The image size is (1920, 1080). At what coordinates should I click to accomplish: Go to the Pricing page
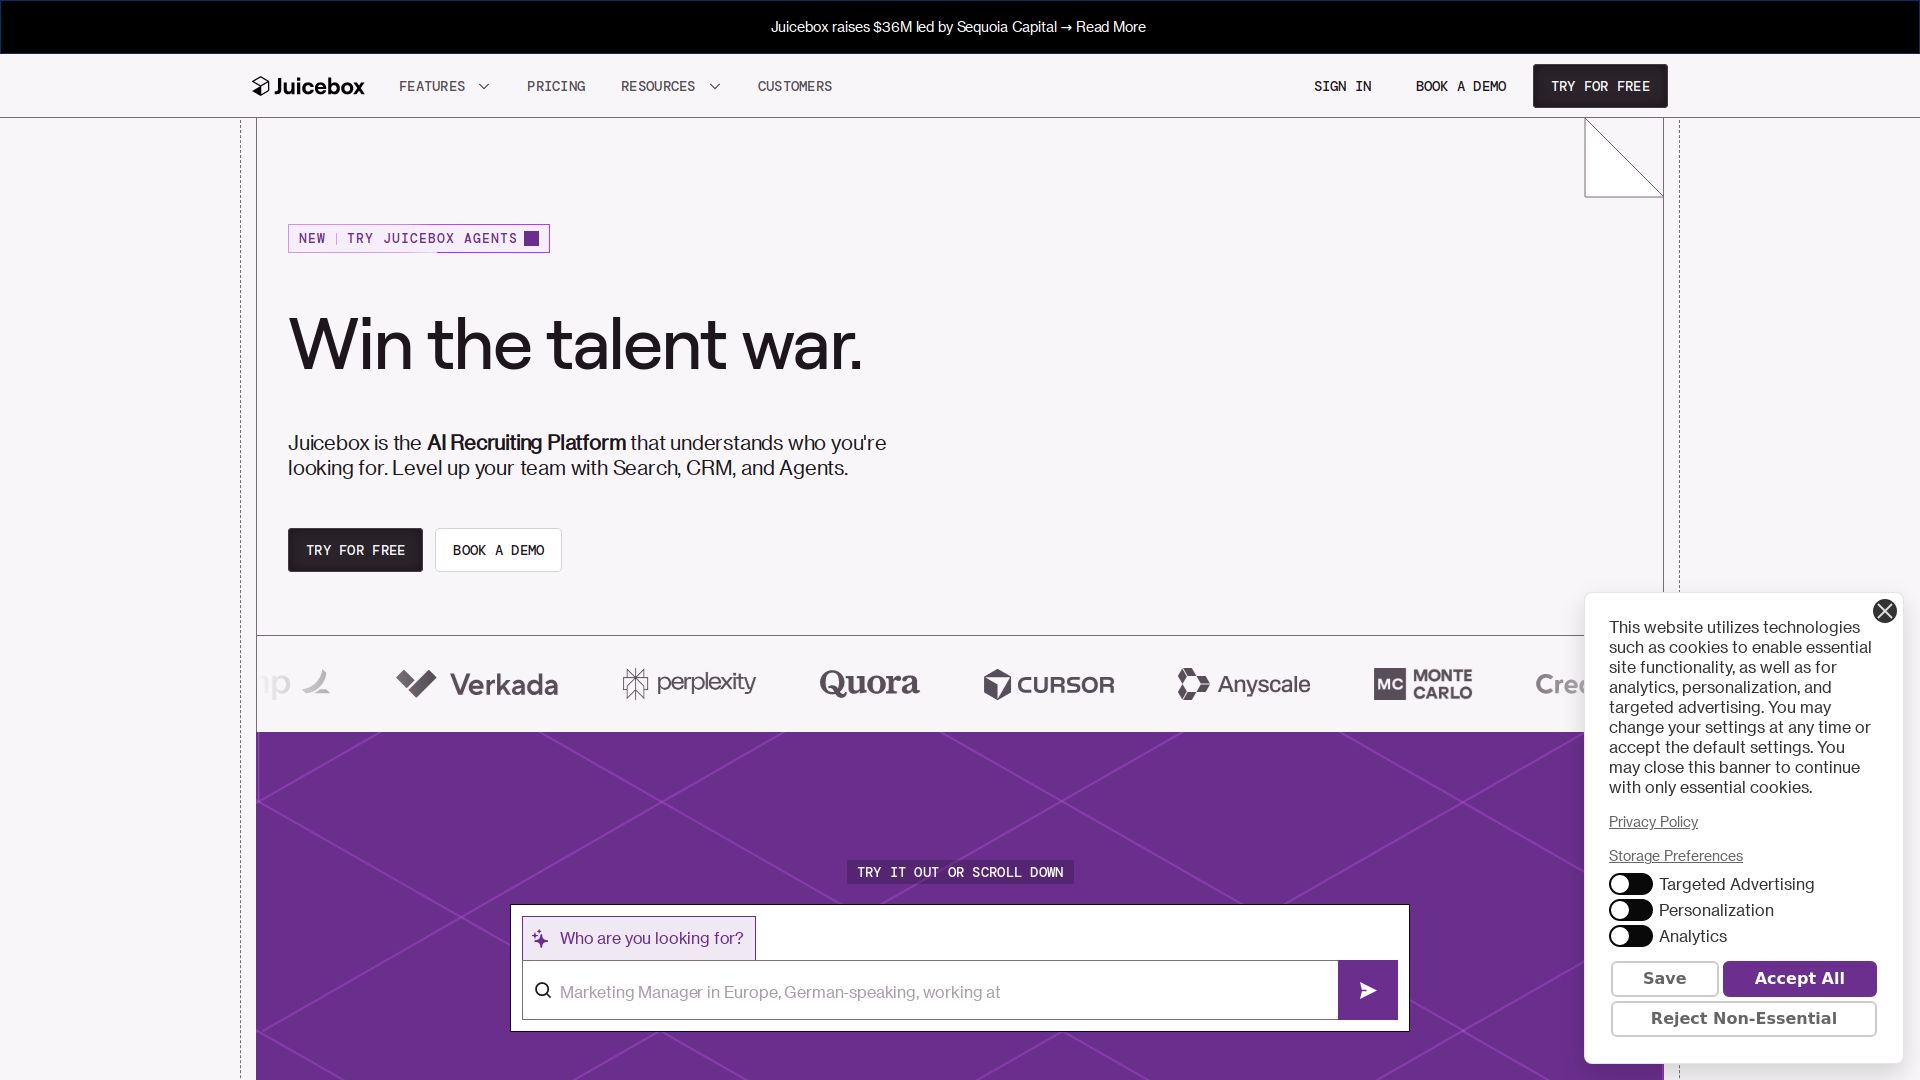tap(556, 86)
